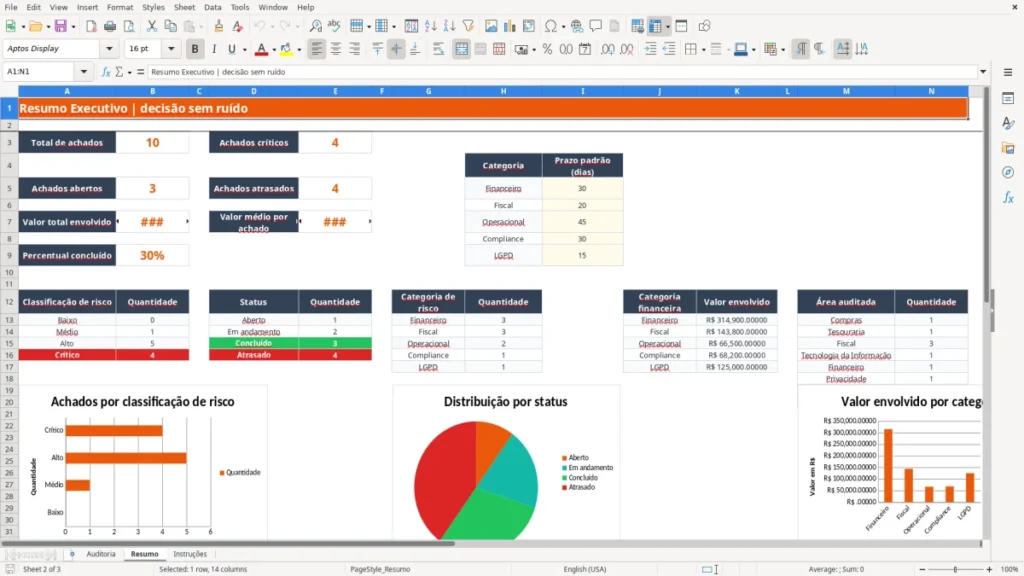Image resolution: width=1024 pixels, height=576 pixels.
Task: Sort ascending with the A-Z icon
Action: click(x=430, y=26)
